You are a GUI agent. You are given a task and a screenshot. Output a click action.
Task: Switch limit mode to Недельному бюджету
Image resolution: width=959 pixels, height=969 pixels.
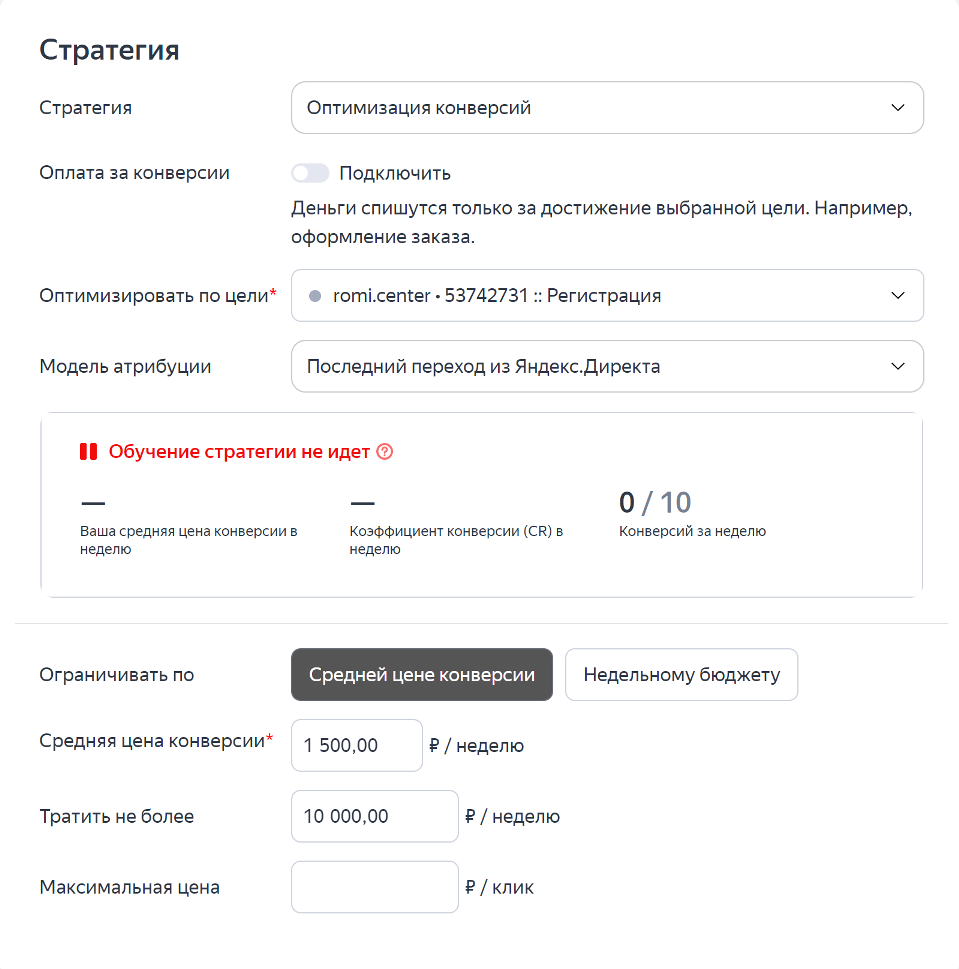681,674
